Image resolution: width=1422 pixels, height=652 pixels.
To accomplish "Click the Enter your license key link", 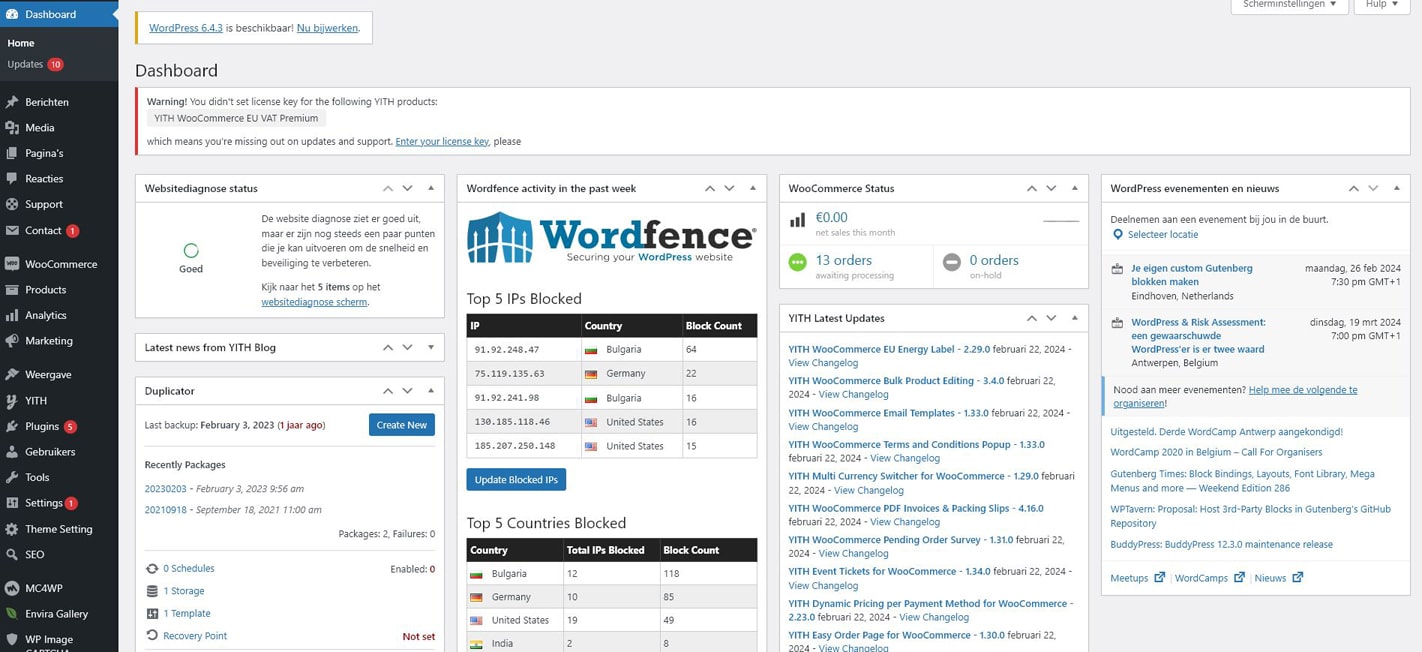I will point(442,142).
